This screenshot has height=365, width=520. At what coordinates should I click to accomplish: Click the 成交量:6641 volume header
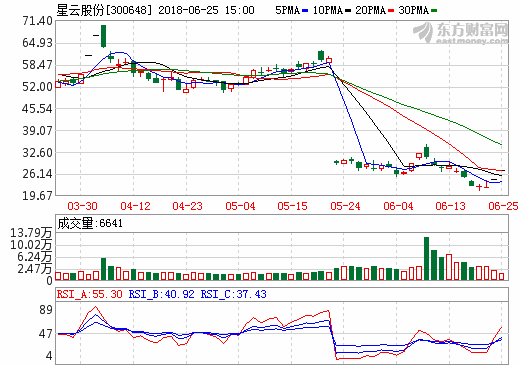coord(90,223)
